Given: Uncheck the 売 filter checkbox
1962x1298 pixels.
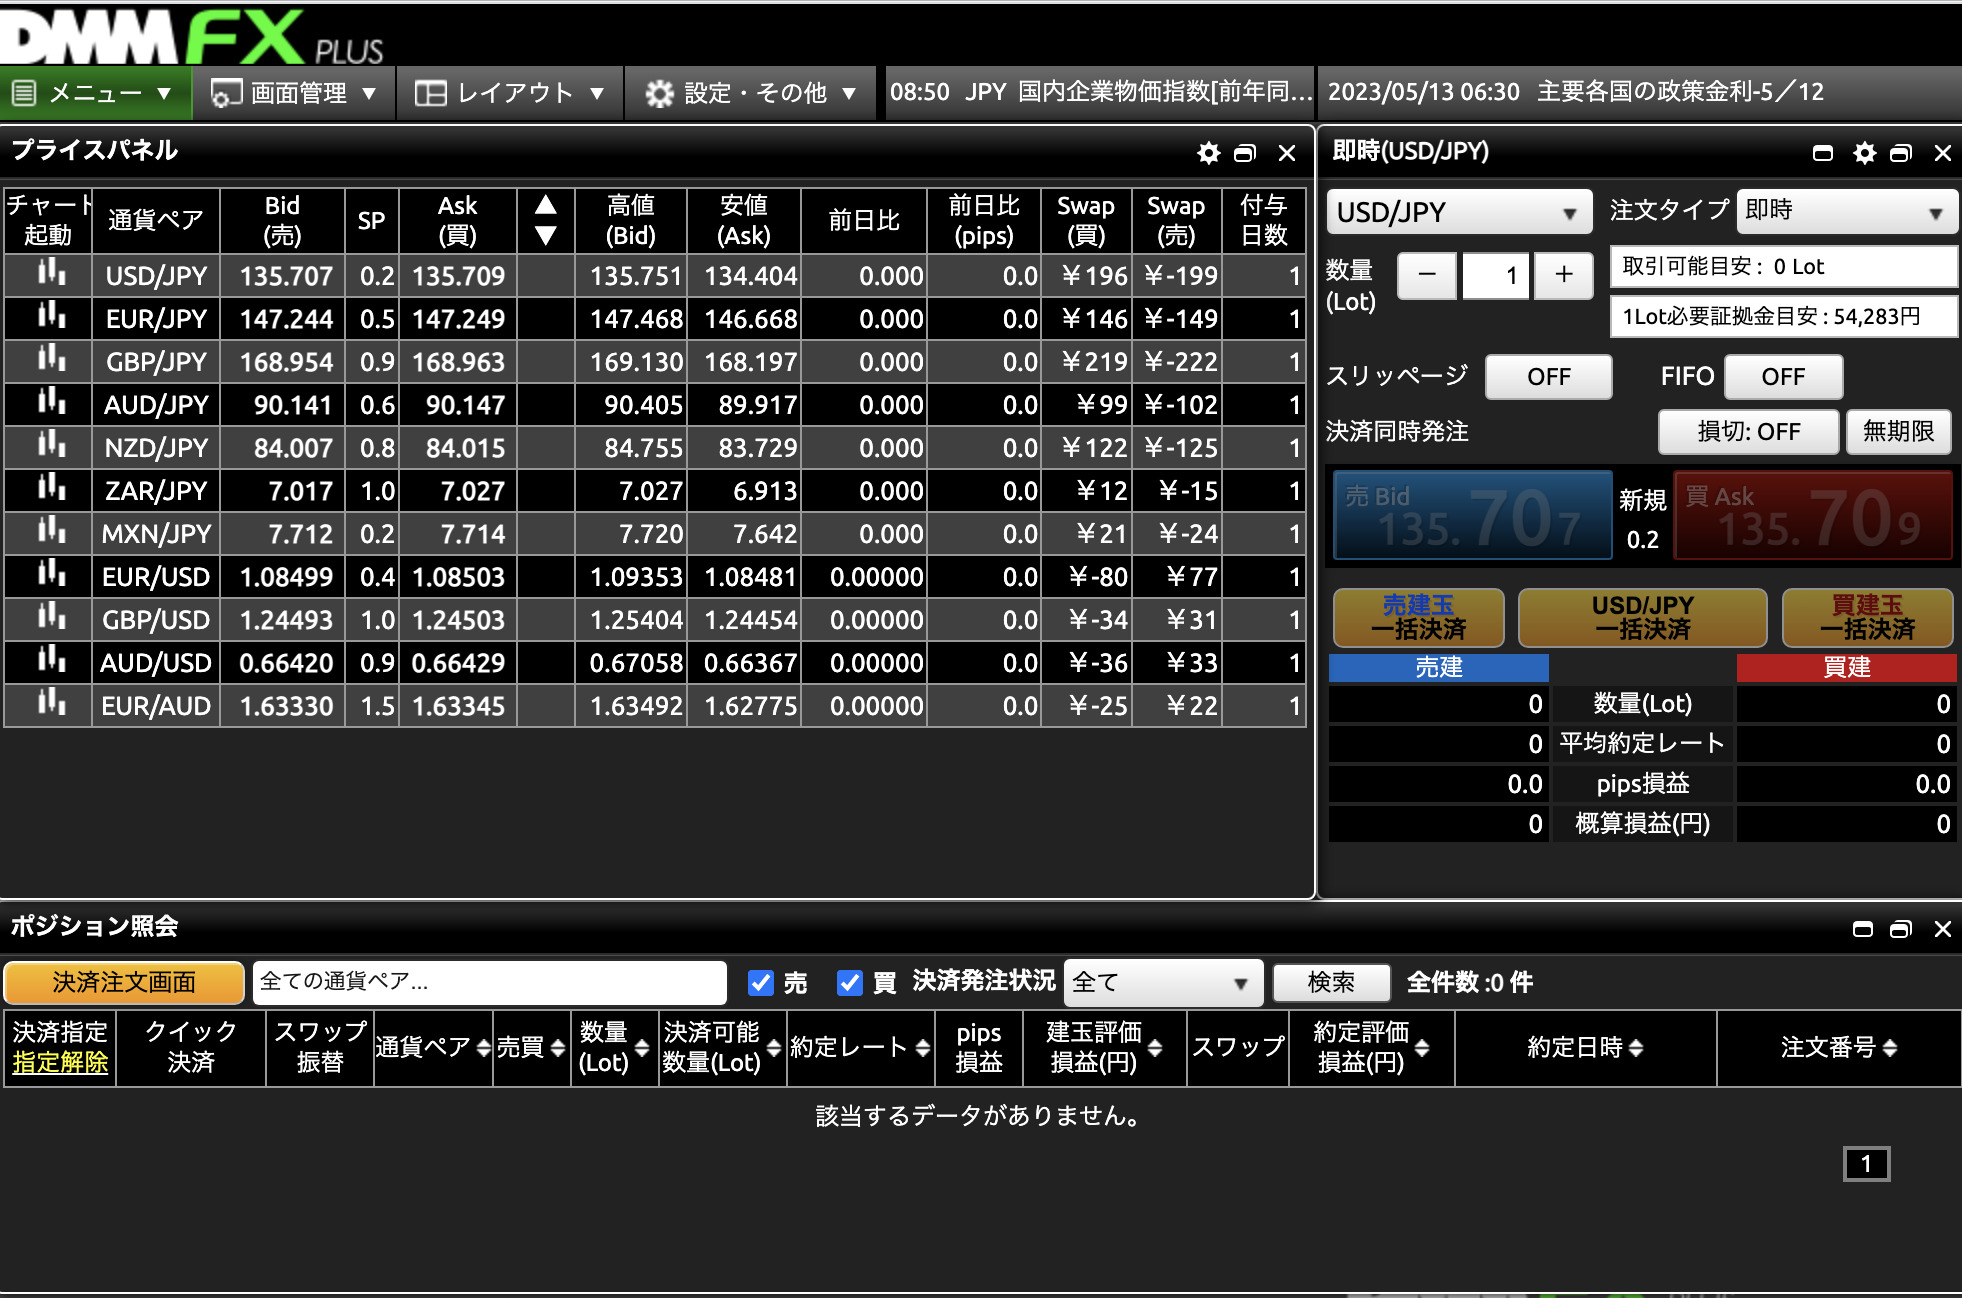Looking at the screenshot, I should tap(761, 983).
